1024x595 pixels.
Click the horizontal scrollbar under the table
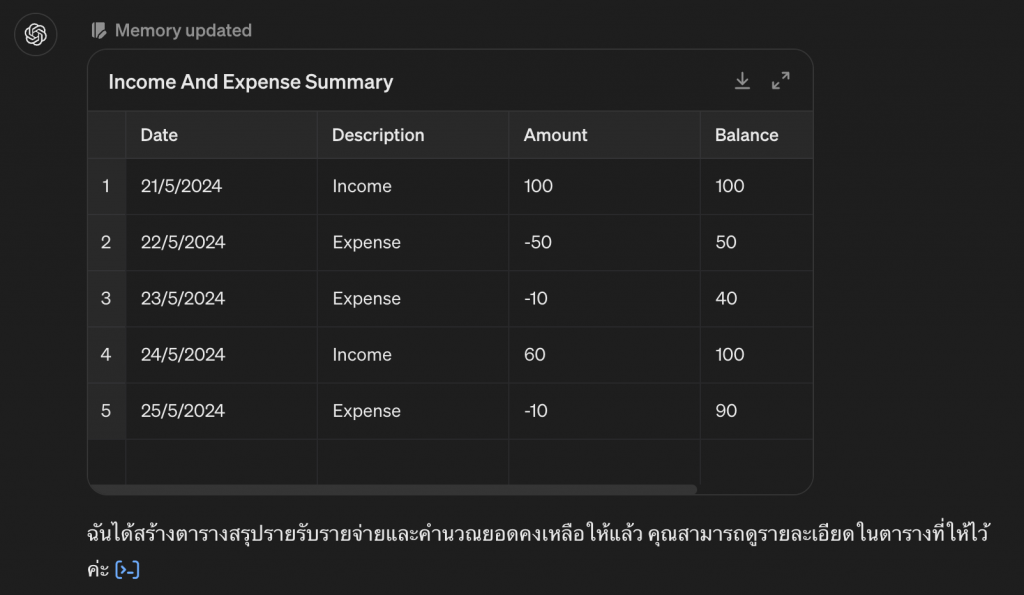pyautogui.click(x=392, y=489)
